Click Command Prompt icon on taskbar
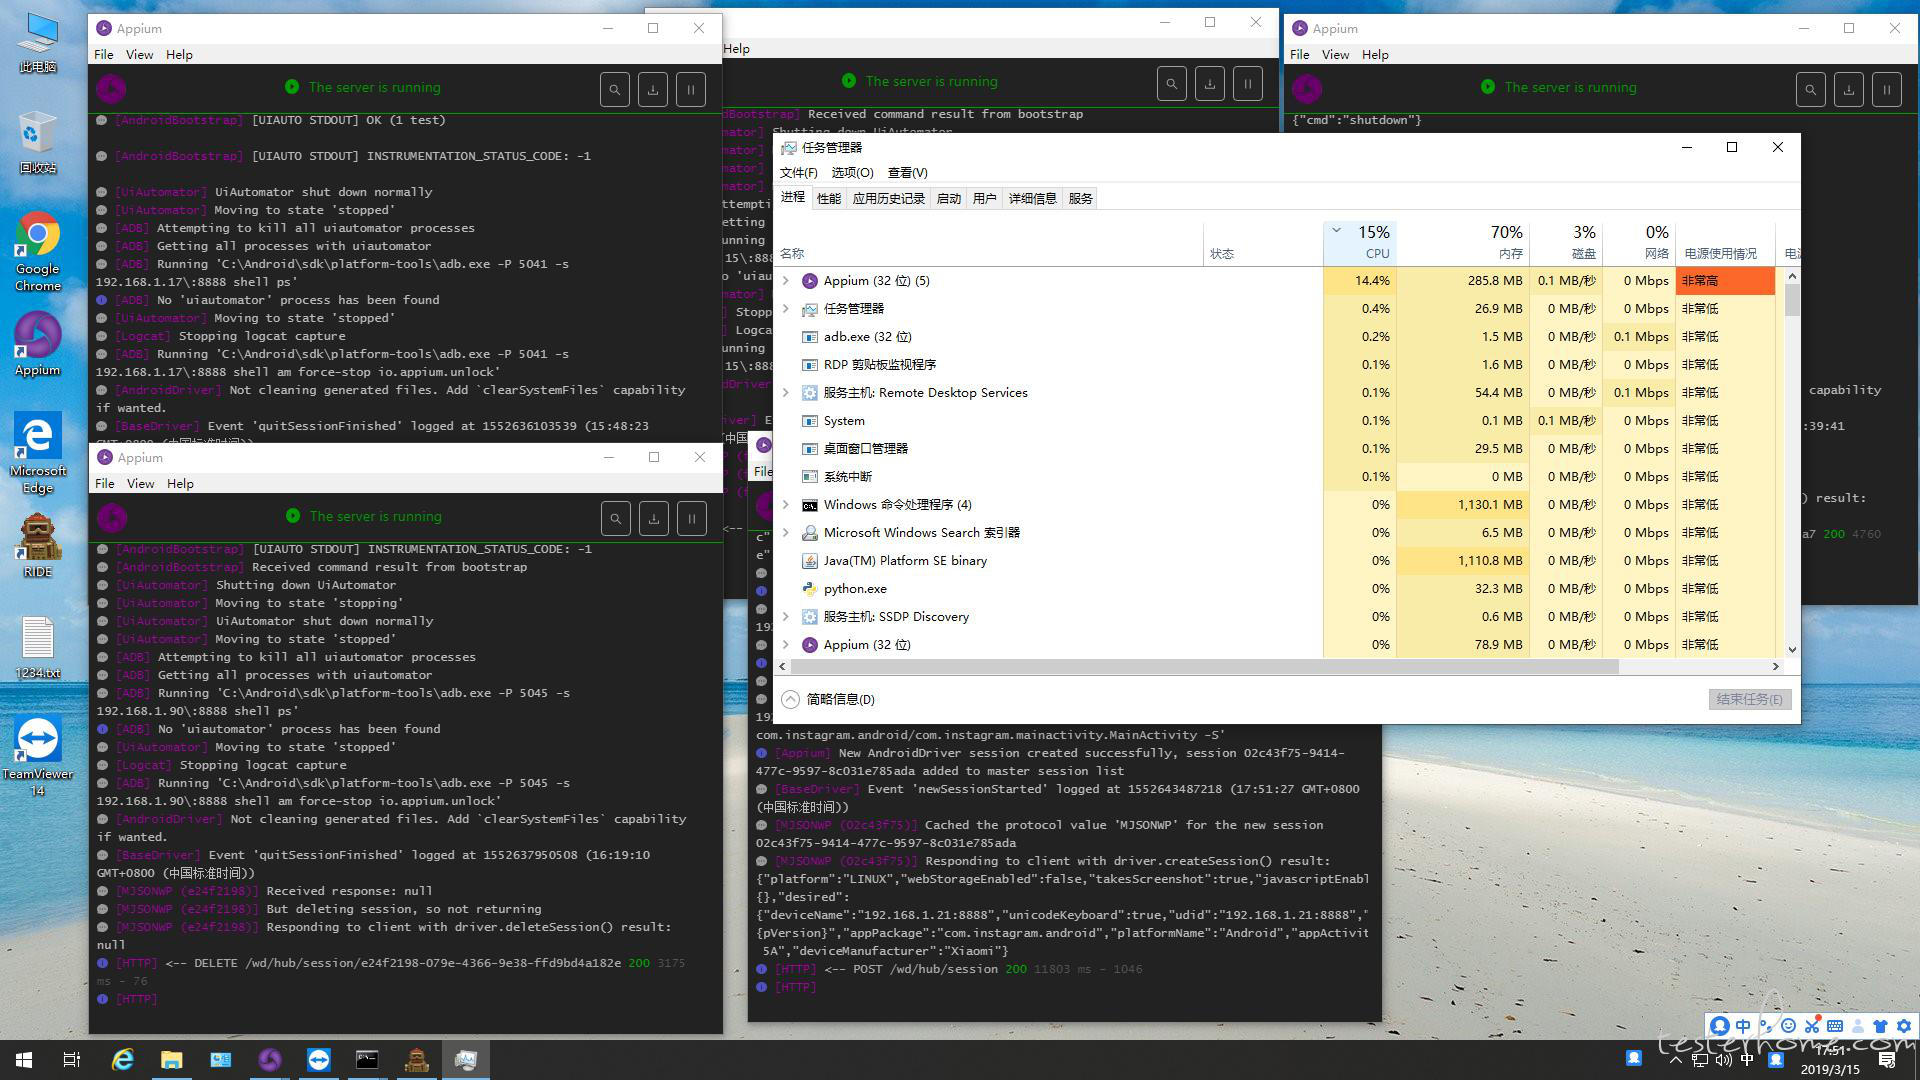The width and height of the screenshot is (1920, 1080). click(368, 1060)
